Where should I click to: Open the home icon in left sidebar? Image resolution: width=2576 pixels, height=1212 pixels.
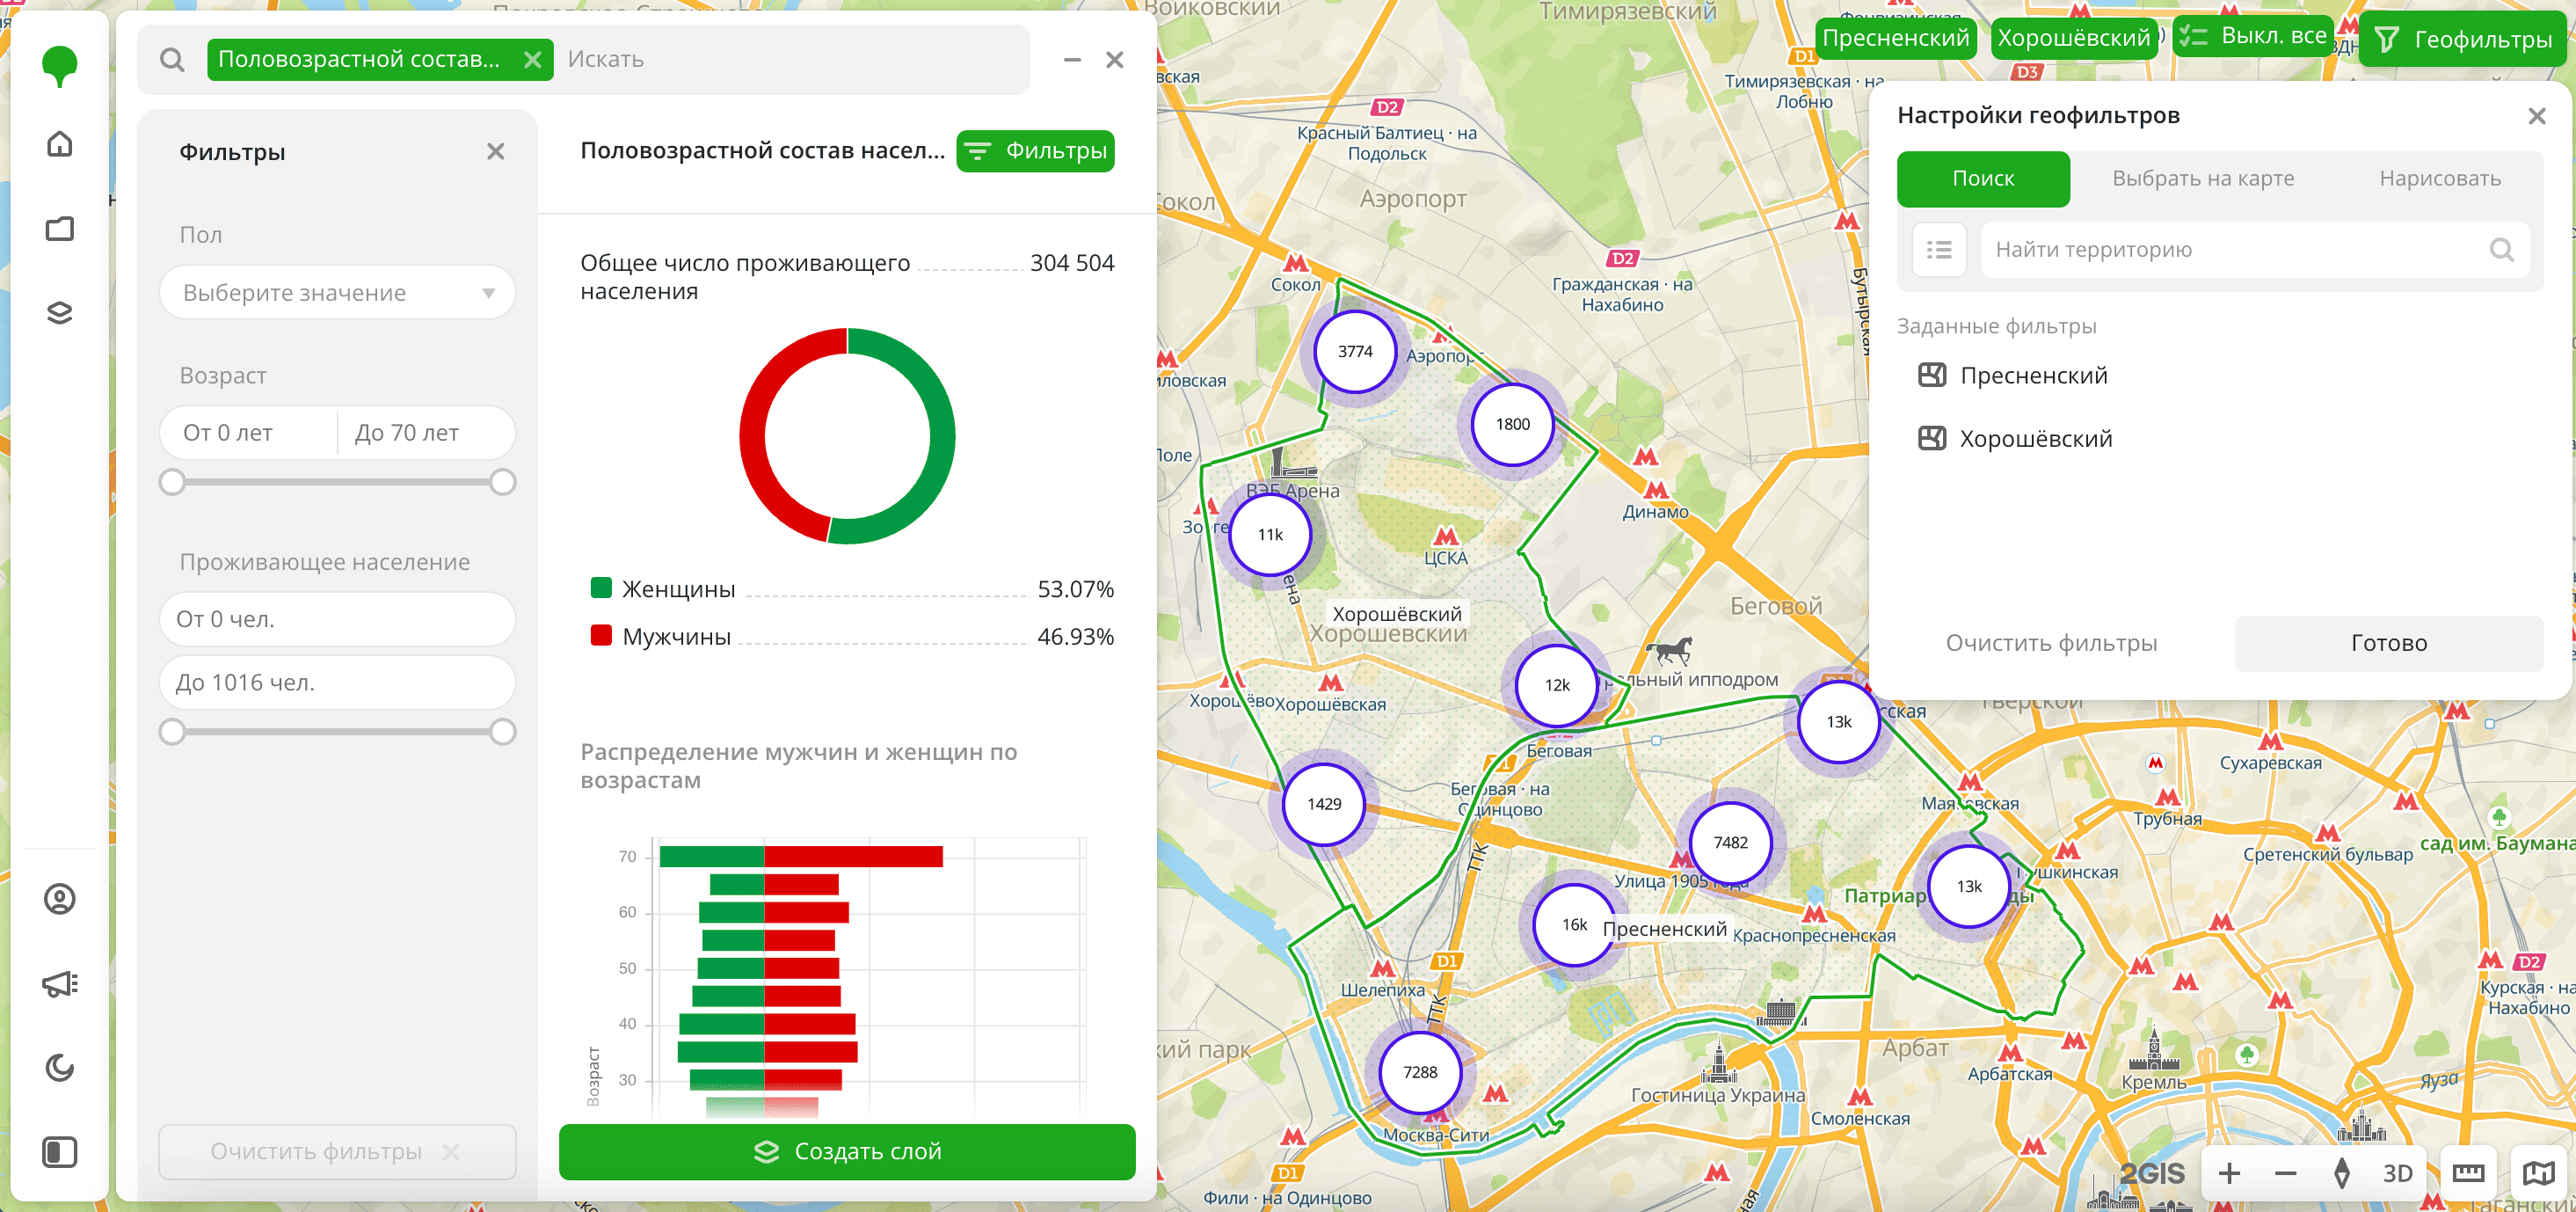pos(60,144)
